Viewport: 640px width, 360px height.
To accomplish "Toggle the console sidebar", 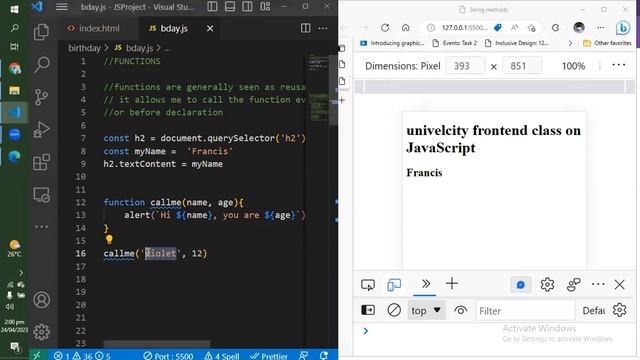I will coord(368,310).
